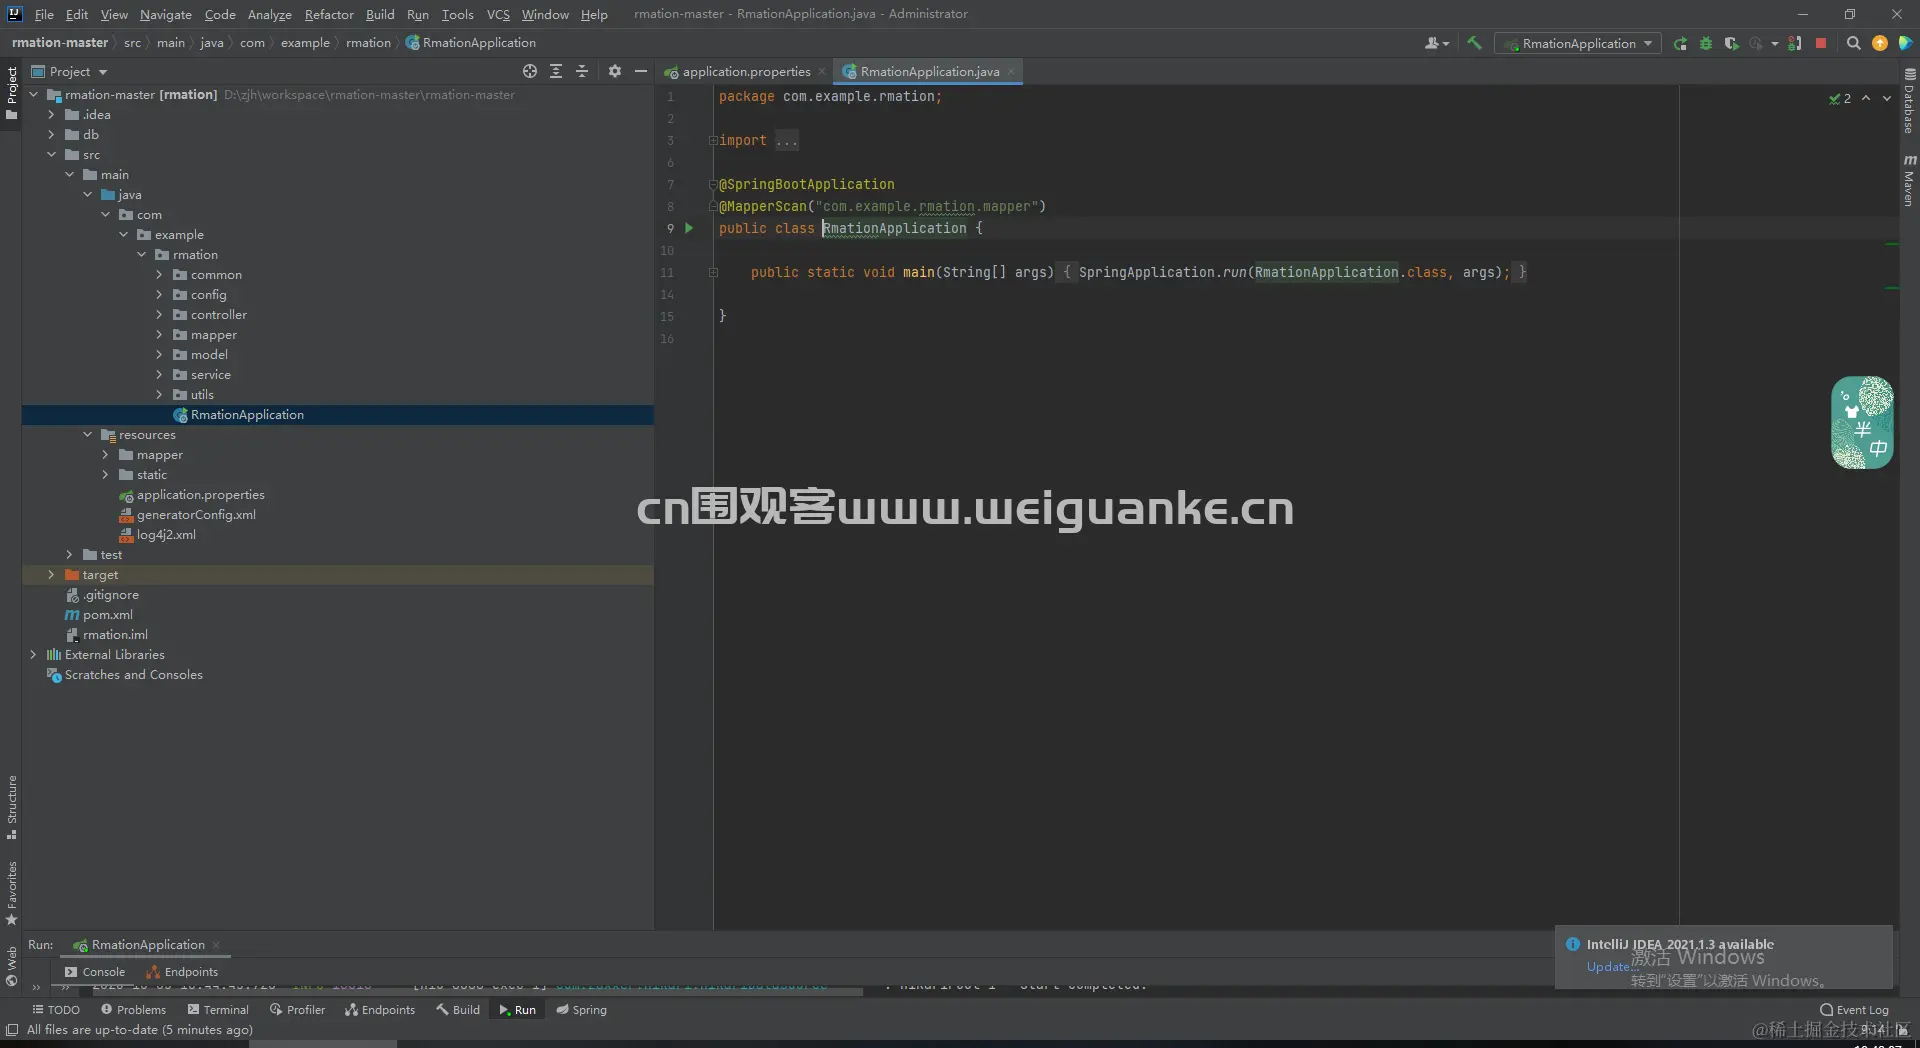Close the RmationApplication run tab

pos(216,945)
